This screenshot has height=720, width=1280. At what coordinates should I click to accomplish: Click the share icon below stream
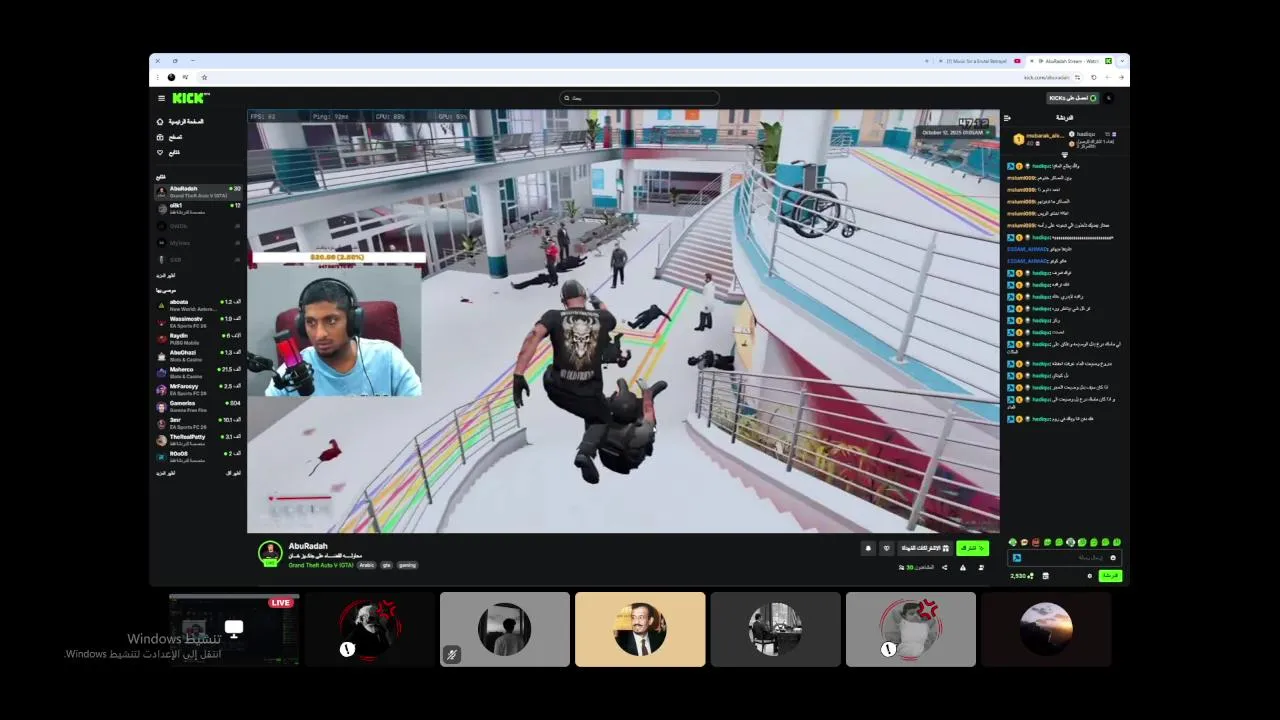945,568
